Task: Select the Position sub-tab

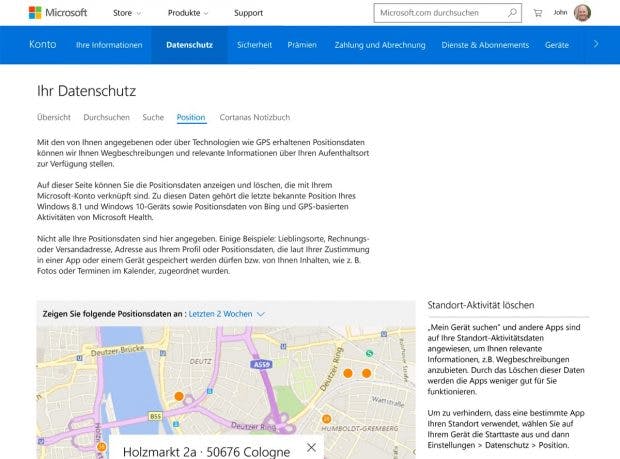Action: pos(191,117)
